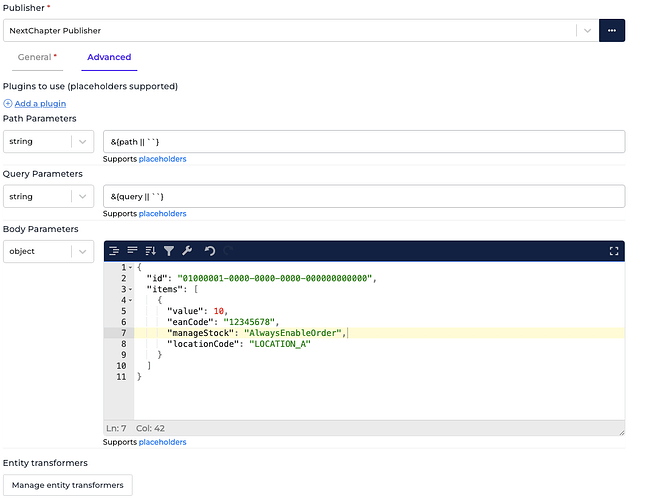The image size is (662, 500).
Task: Click the body editor resize handle
Action: (621, 432)
